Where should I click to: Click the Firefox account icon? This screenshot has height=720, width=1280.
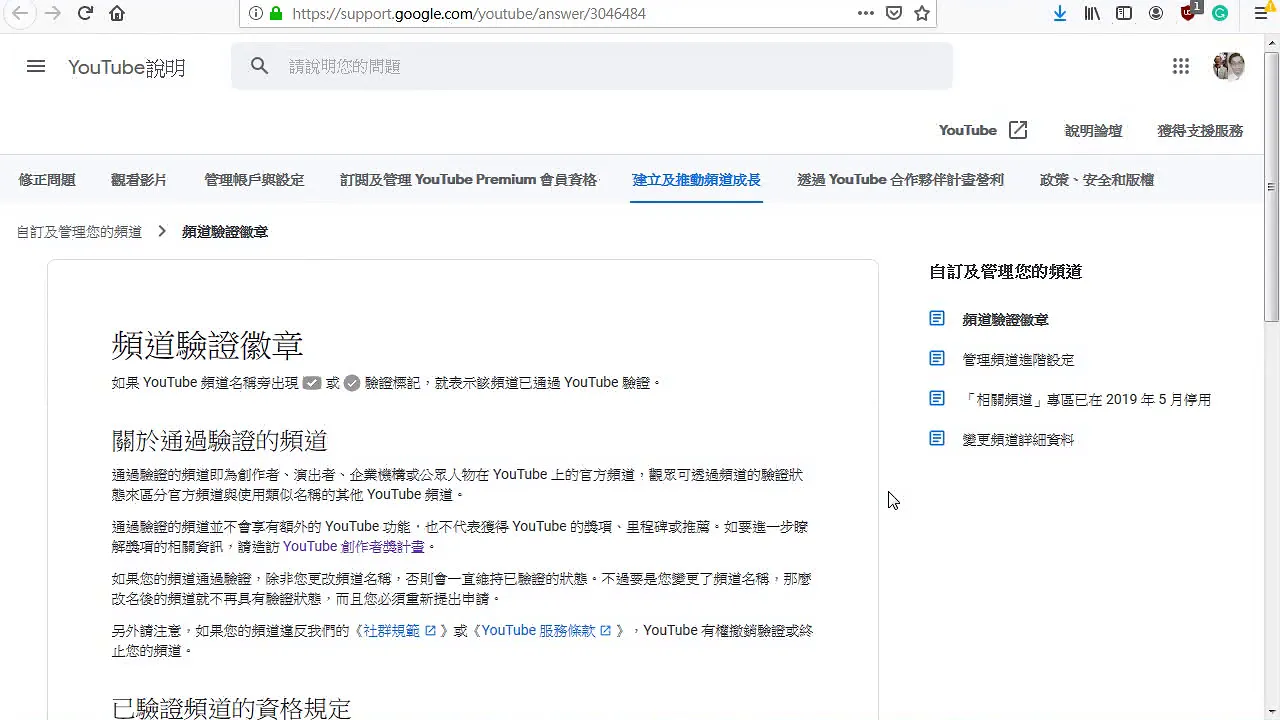1156,13
